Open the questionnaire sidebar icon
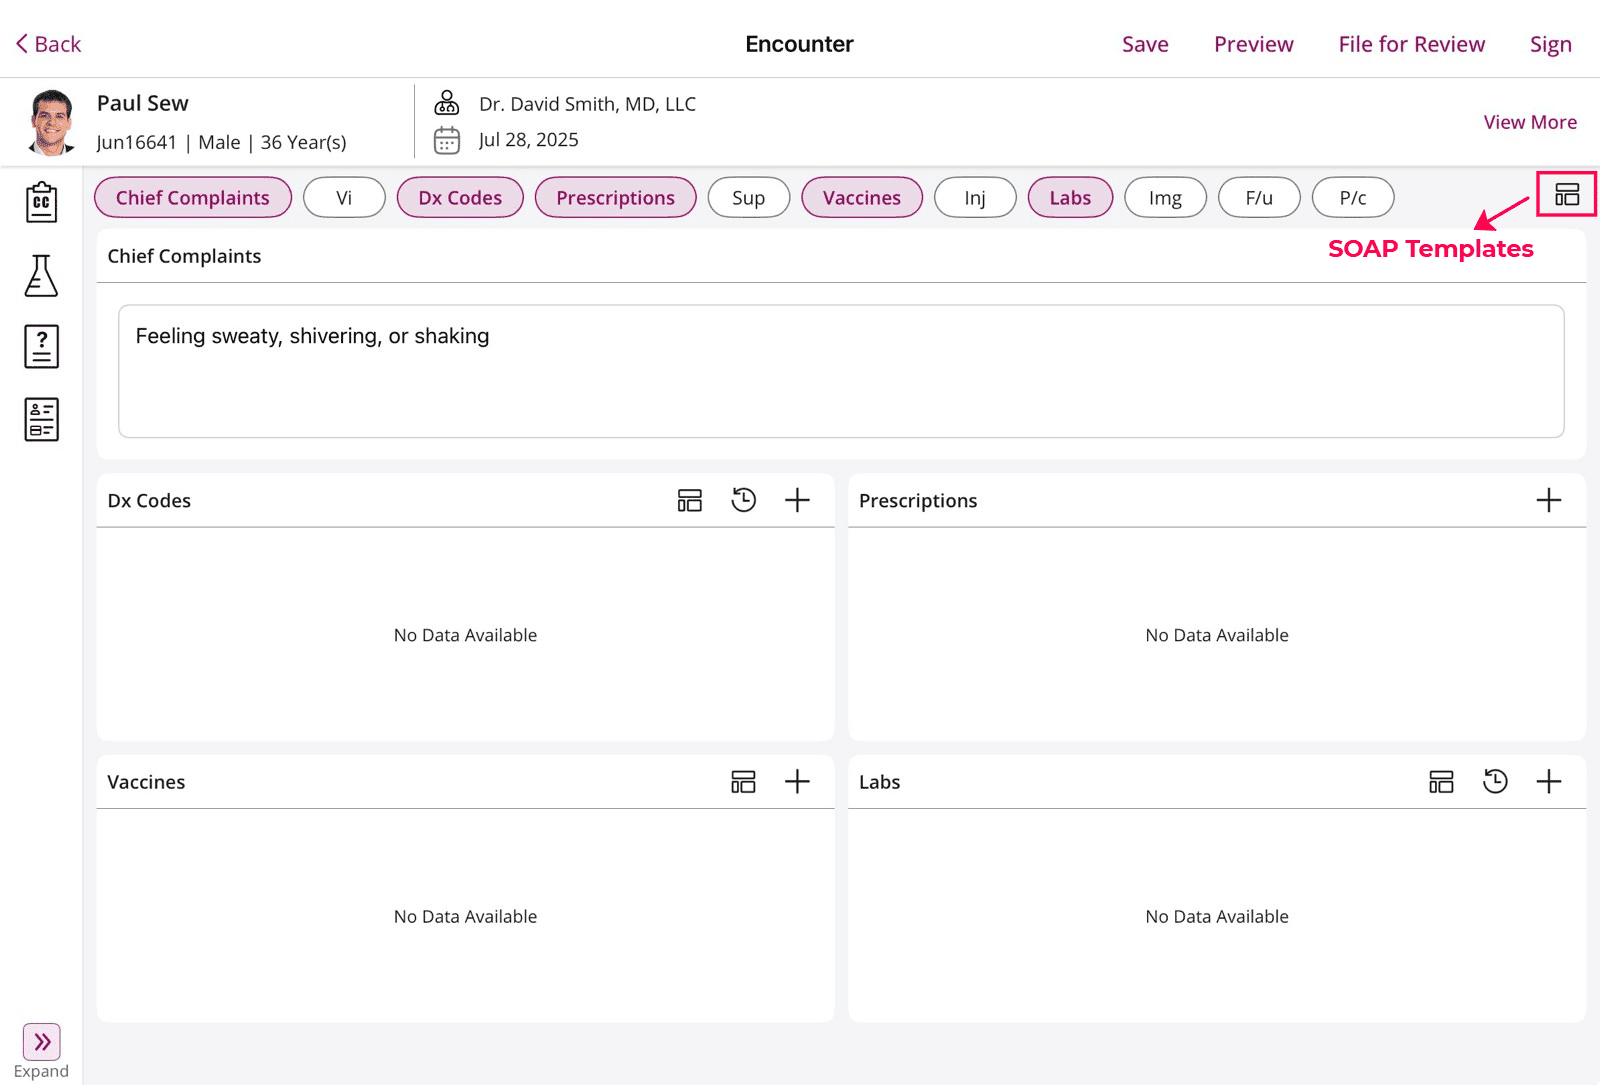This screenshot has width=1600, height=1085. [41, 347]
